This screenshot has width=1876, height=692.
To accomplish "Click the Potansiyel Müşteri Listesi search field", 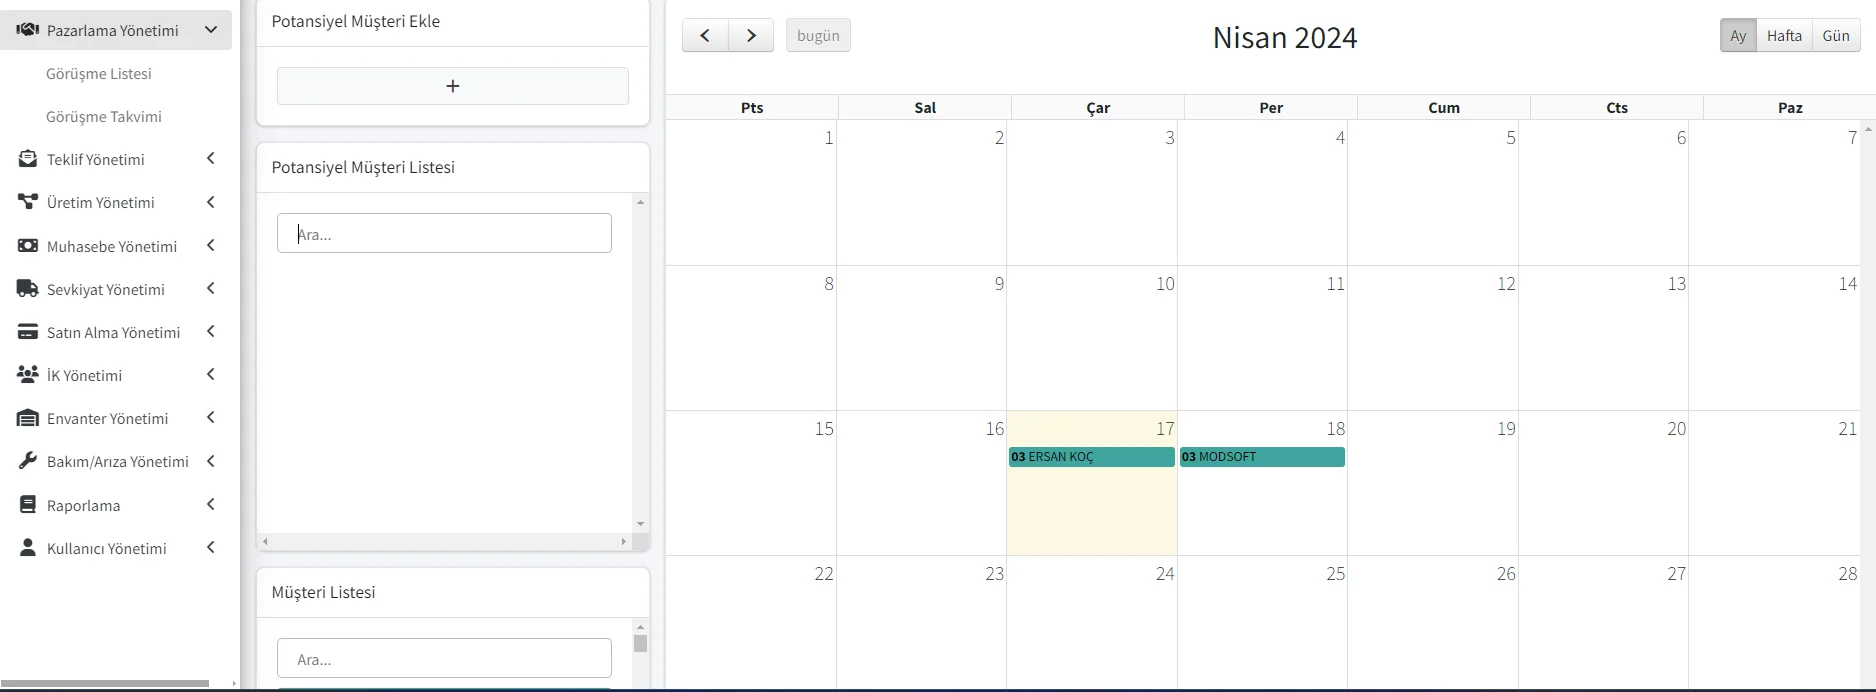I will [x=444, y=234].
